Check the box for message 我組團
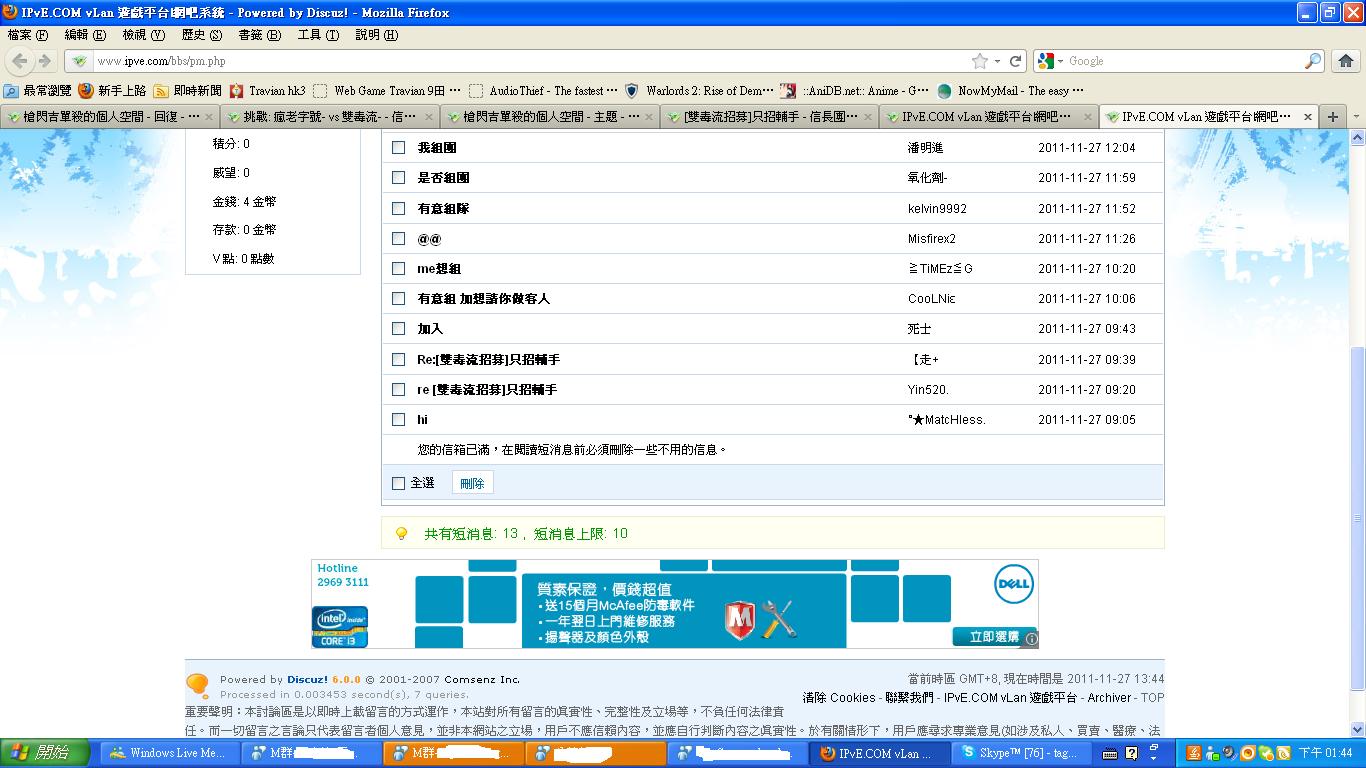 (398, 148)
